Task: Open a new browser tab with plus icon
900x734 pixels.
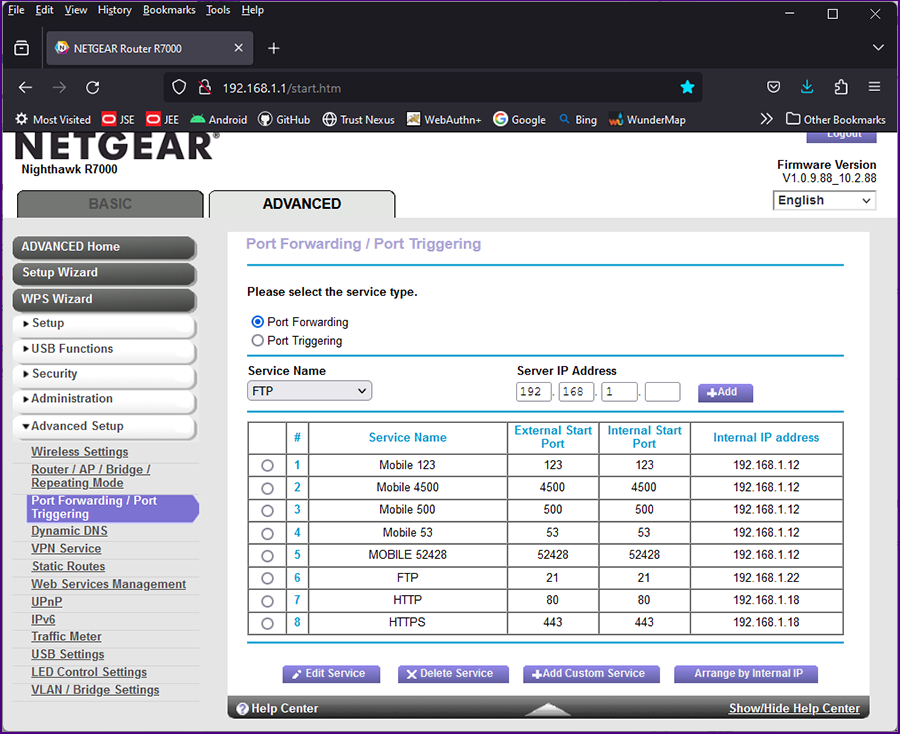Action: click(274, 48)
